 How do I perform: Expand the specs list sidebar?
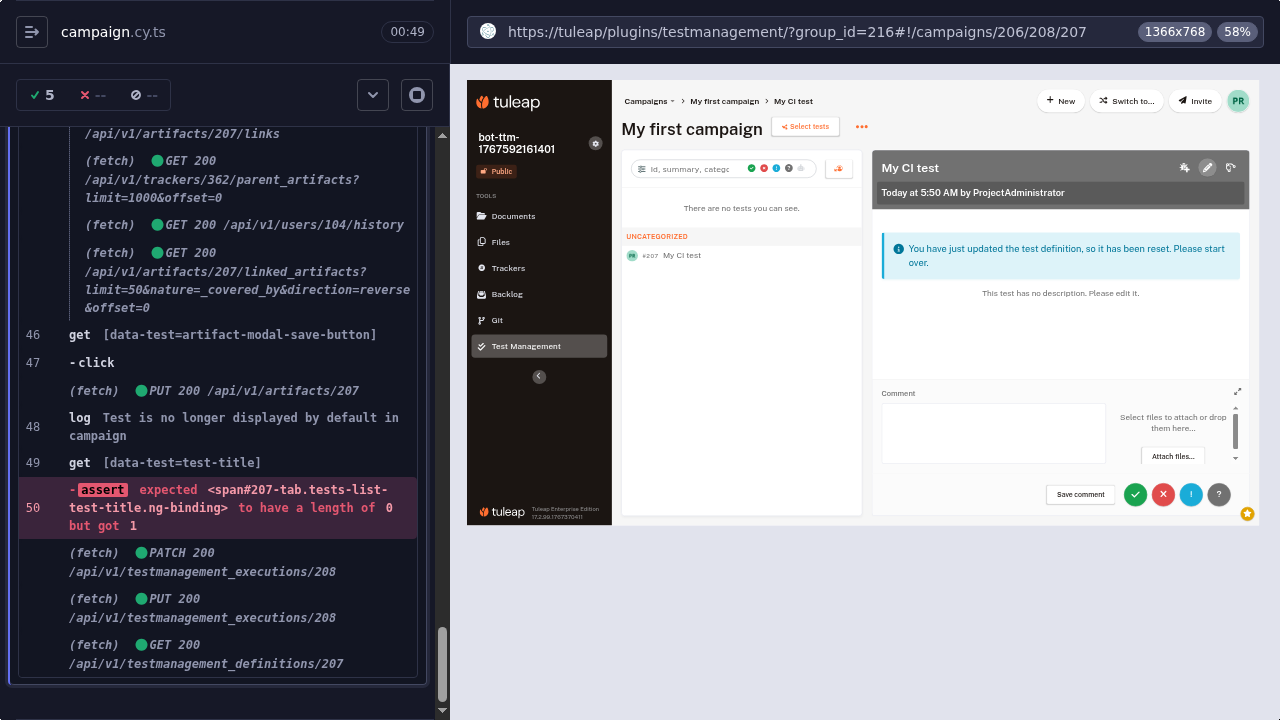tap(32, 32)
